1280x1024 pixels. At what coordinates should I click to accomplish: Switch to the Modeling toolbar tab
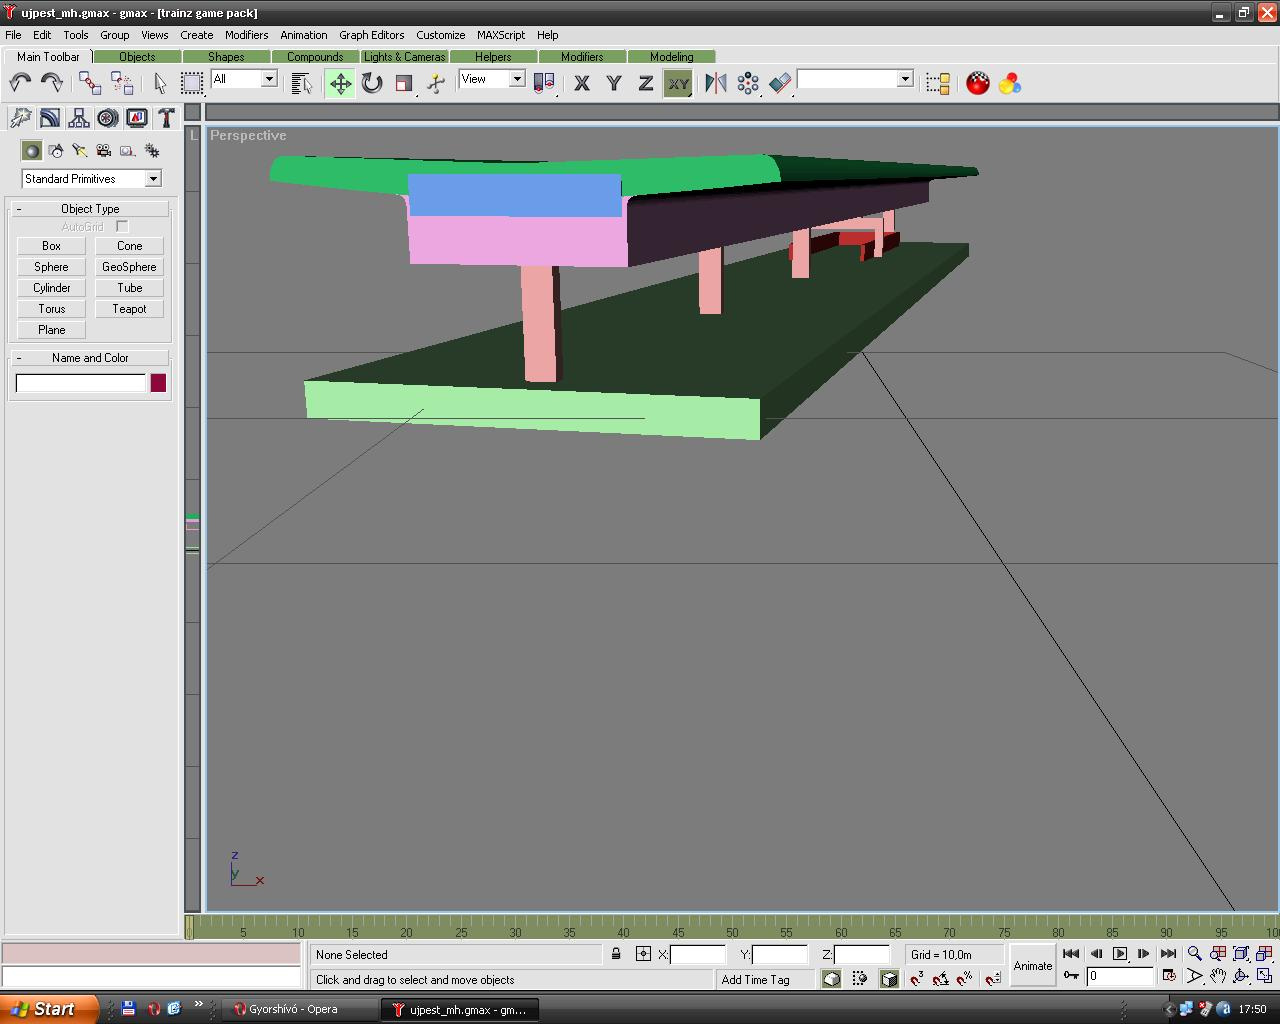pos(672,57)
